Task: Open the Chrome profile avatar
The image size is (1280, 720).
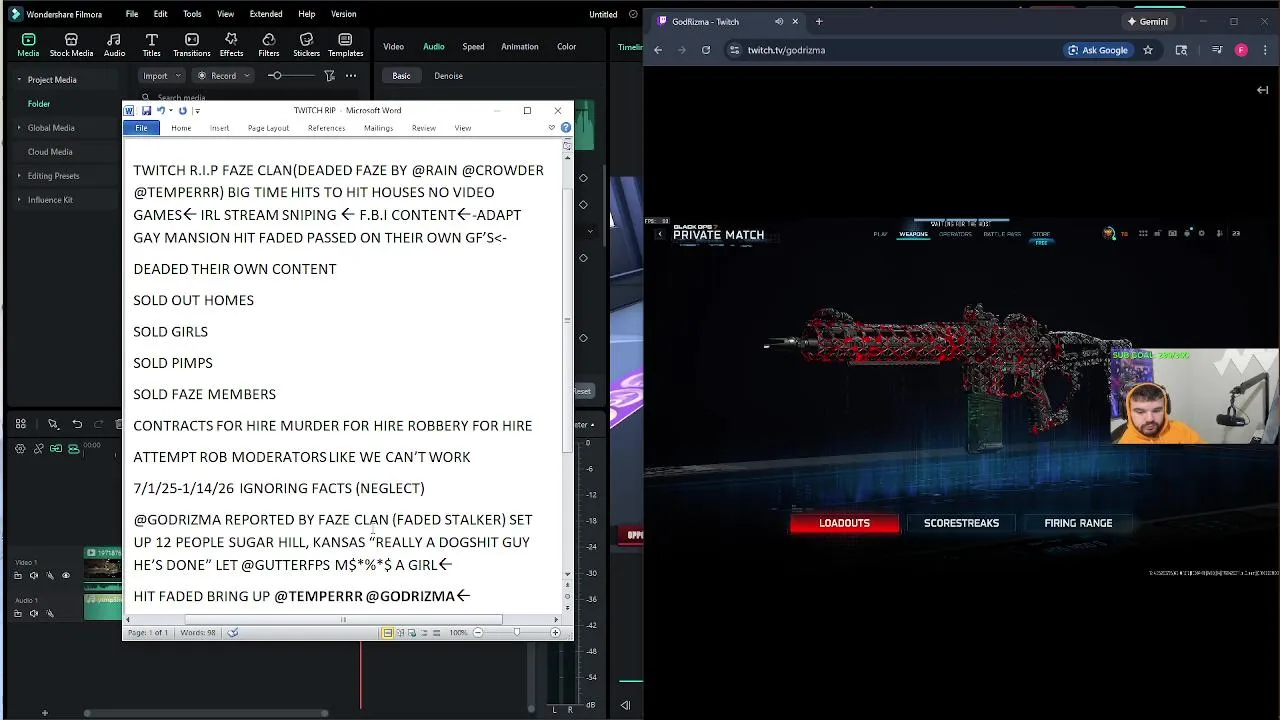Action: pyautogui.click(x=1241, y=50)
